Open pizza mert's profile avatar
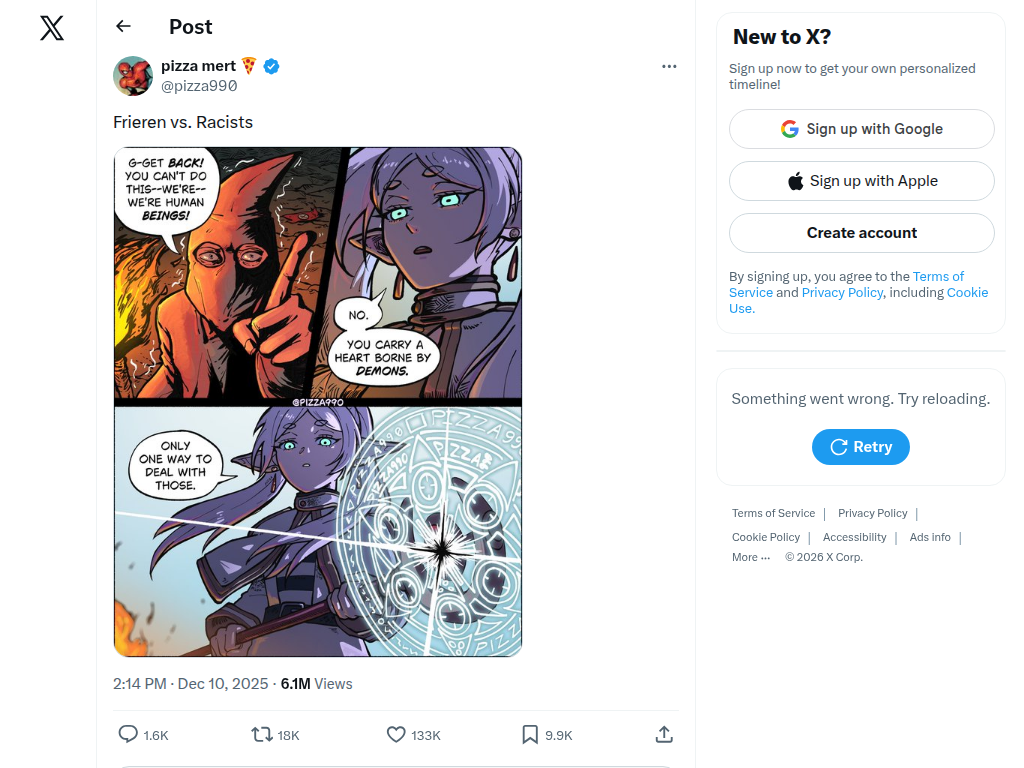The width and height of the screenshot is (1024, 768). (x=133, y=76)
